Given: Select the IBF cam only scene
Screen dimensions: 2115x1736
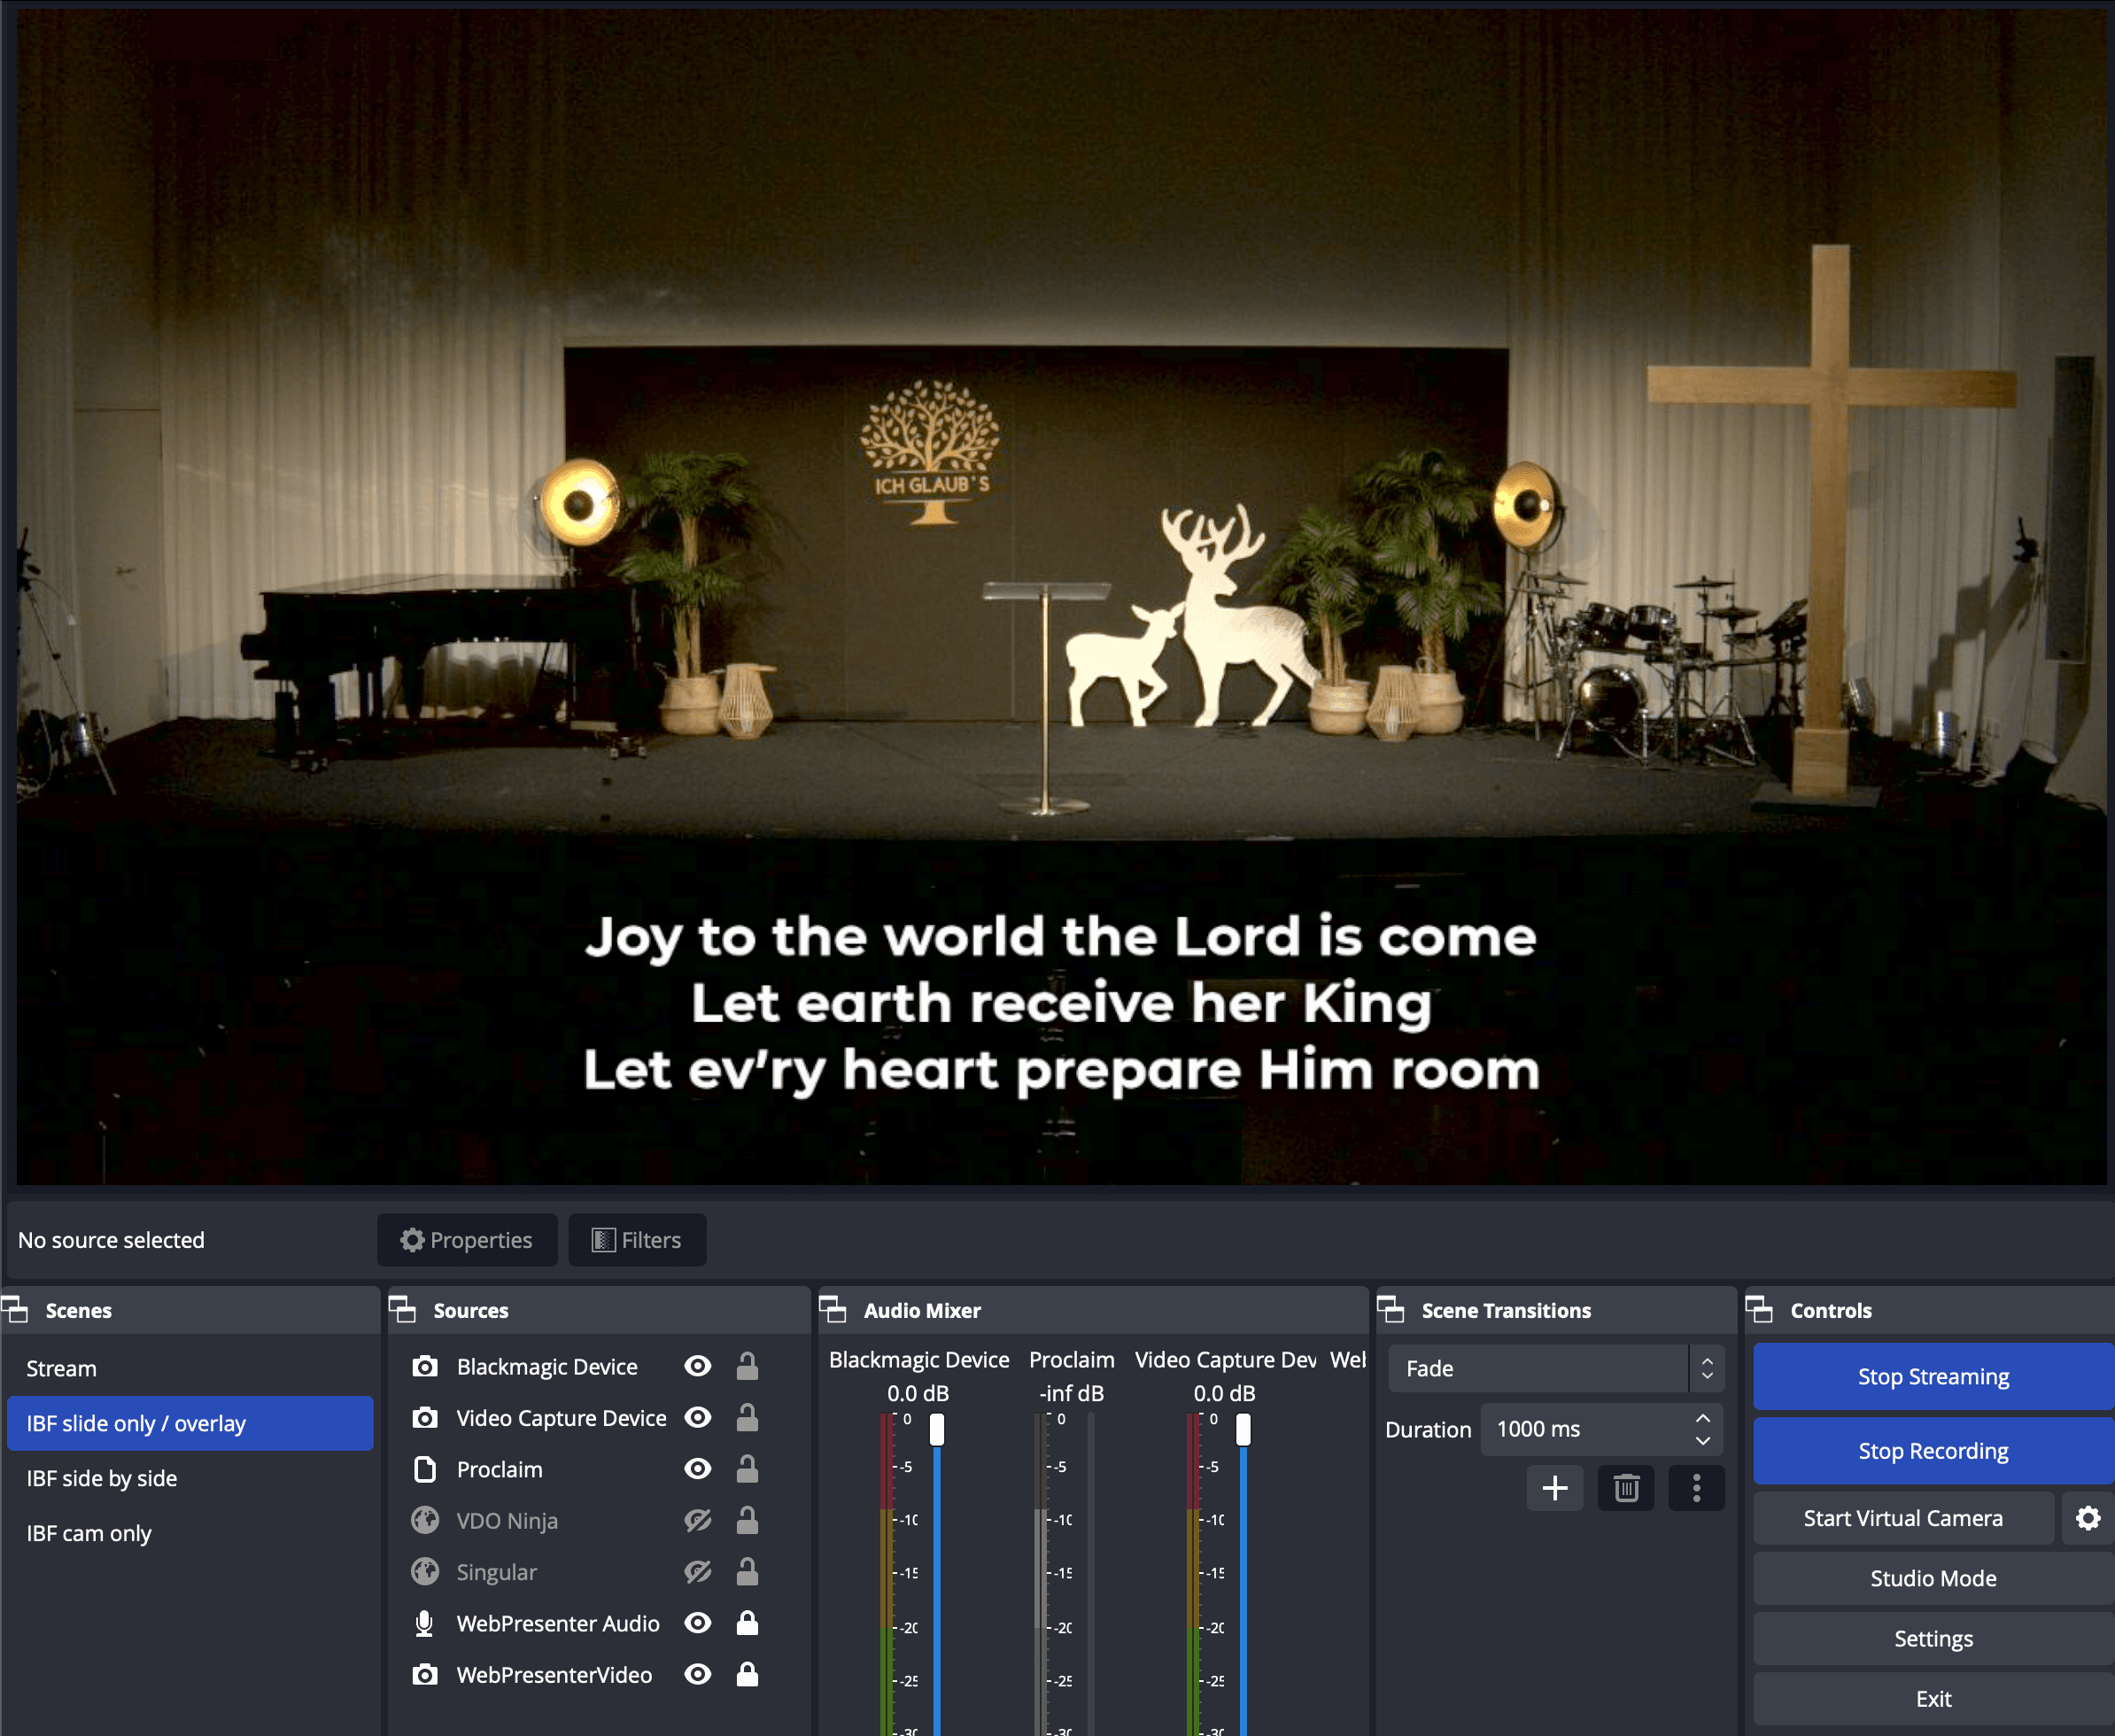Looking at the screenshot, I should [x=89, y=1533].
